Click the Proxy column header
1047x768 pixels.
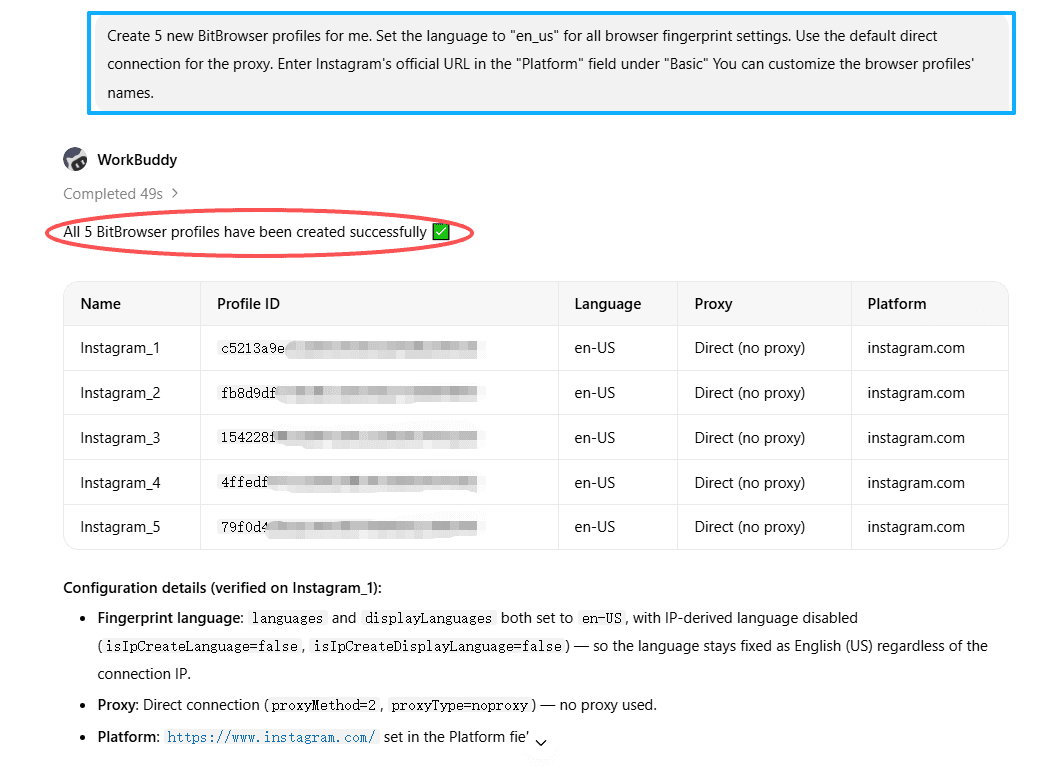(x=713, y=304)
